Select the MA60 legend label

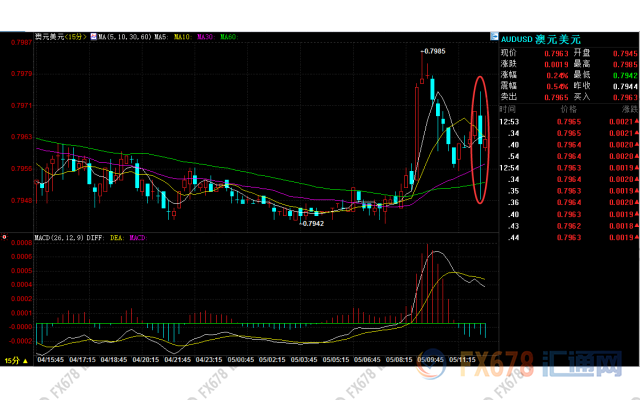point(229,37)
